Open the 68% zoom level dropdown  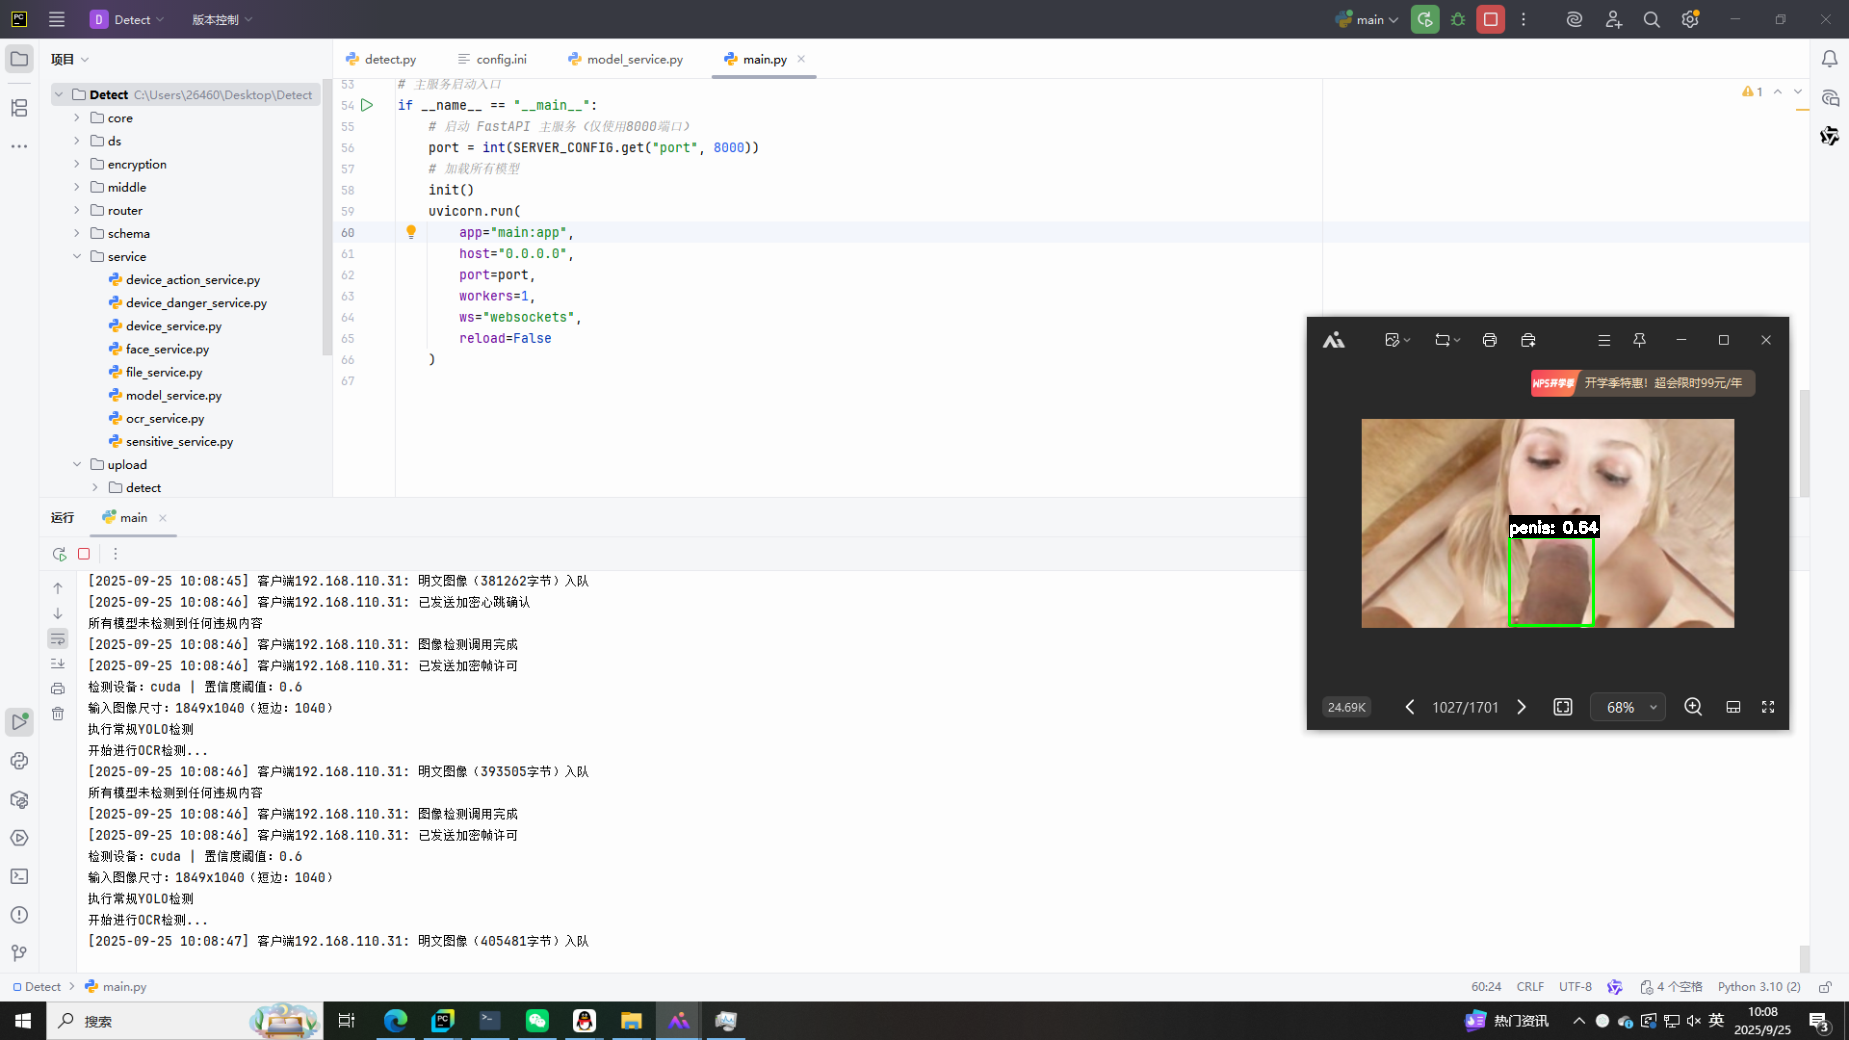(1627, 707)
